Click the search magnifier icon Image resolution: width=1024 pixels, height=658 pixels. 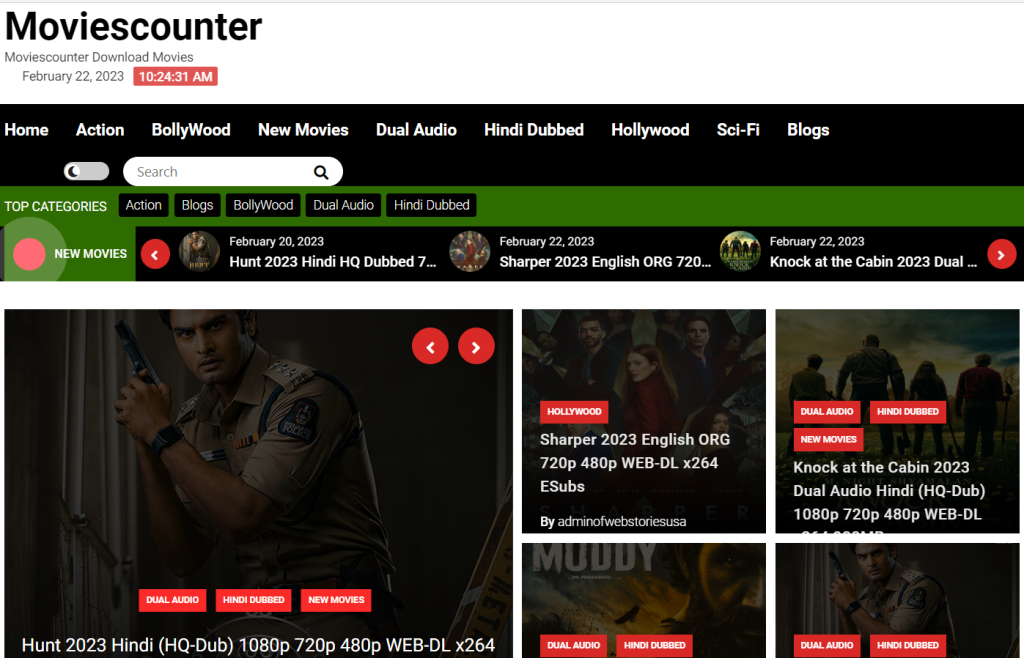click(321, 172)
